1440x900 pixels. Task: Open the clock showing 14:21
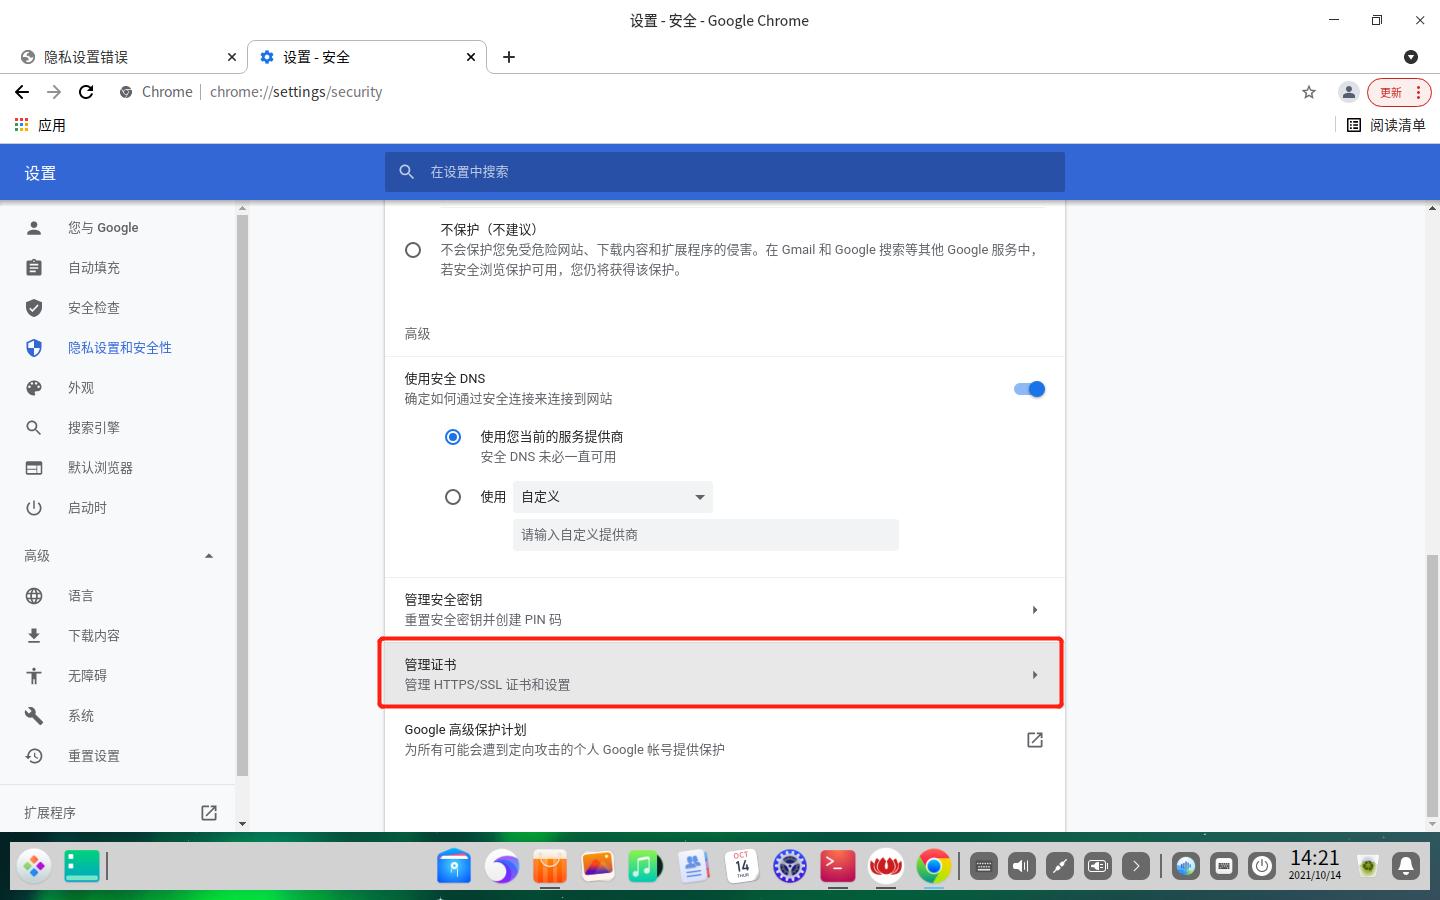1315,865
